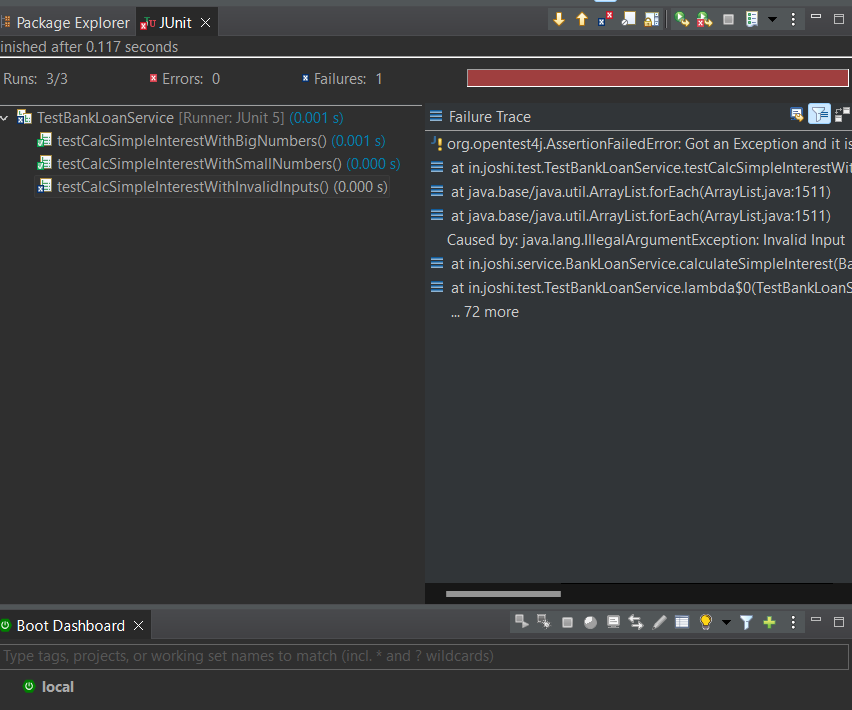The width and height of the screenshot is (852, 710).
Task: Toggle Show Skipped Tests Only filter
Action: [628, 20]
